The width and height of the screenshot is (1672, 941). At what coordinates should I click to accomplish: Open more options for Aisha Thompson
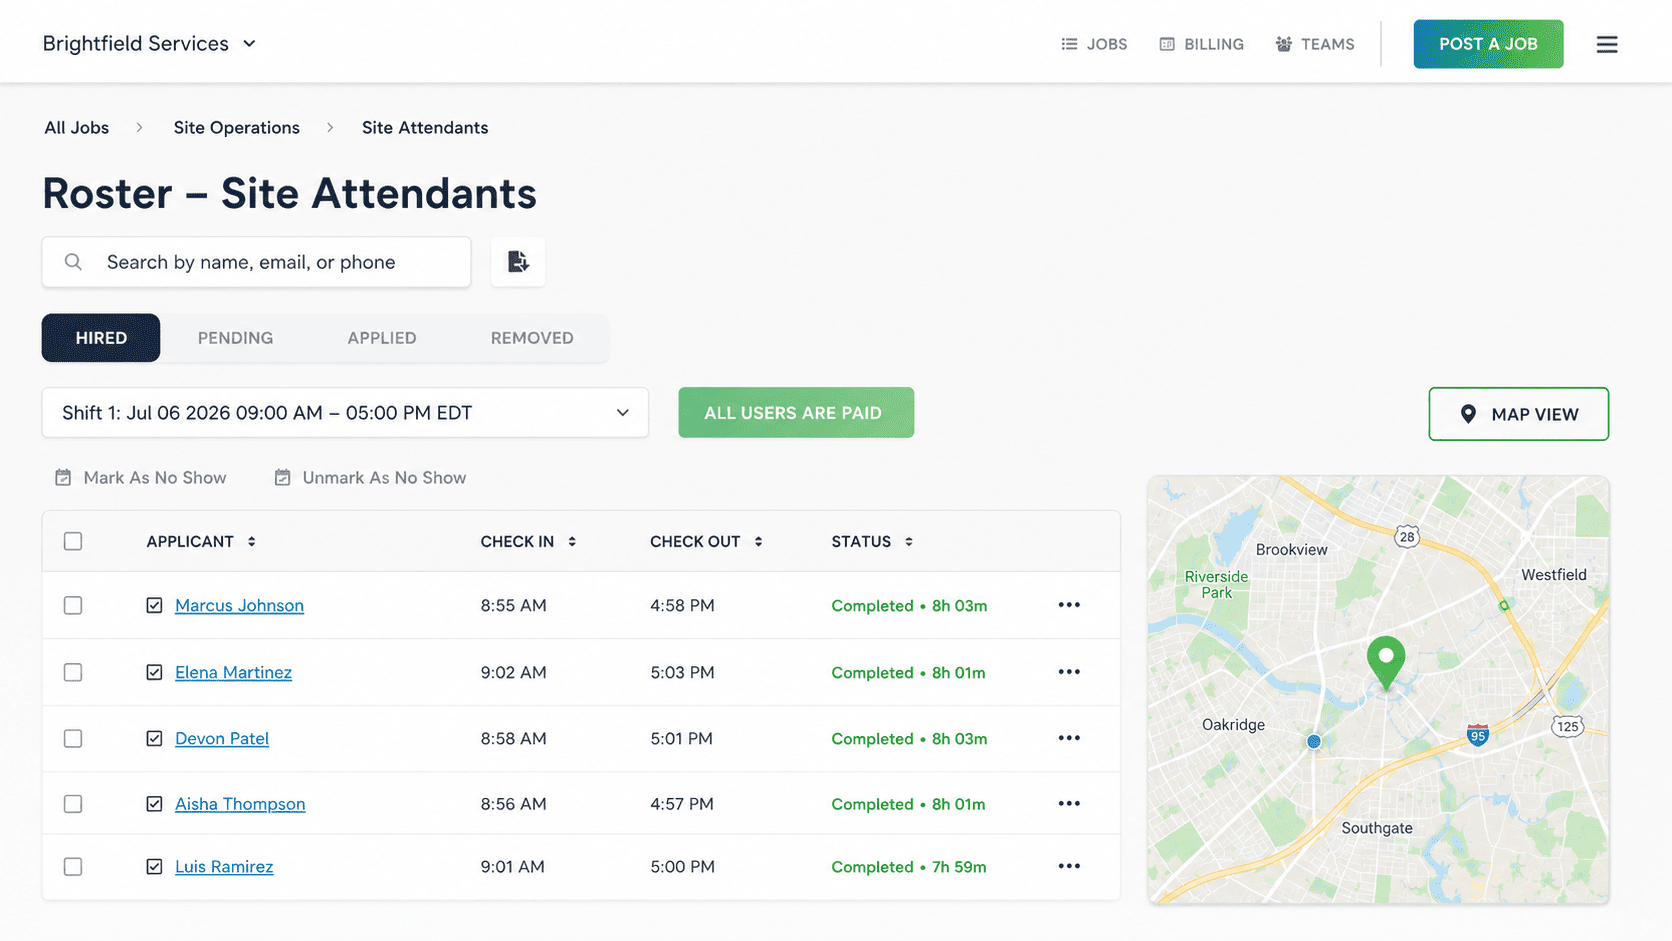(x=1069, y=804)
